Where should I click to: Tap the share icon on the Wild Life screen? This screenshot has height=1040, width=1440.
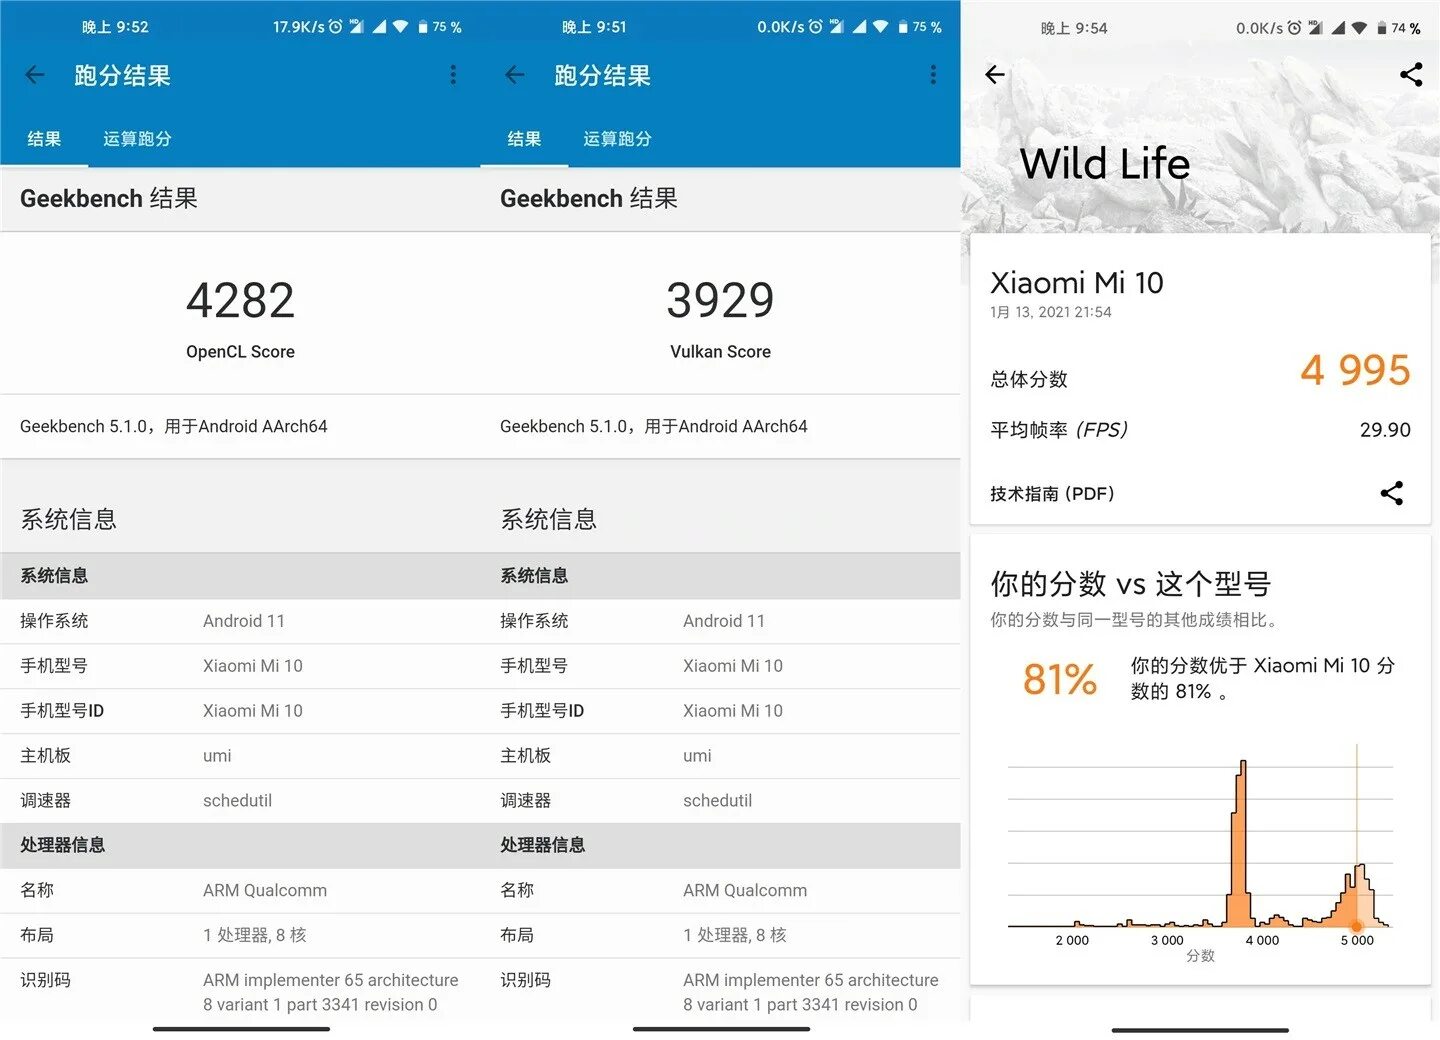click(1411, 75)
